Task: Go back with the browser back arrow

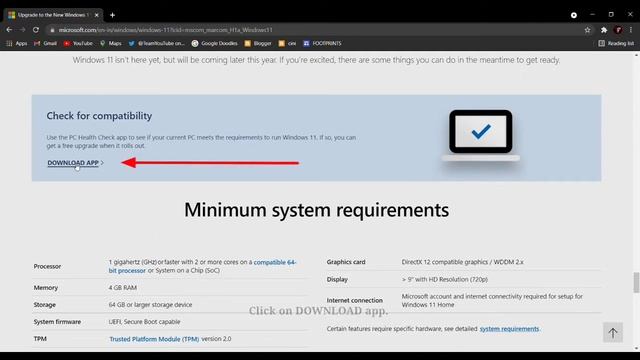Action: (9, 30)
